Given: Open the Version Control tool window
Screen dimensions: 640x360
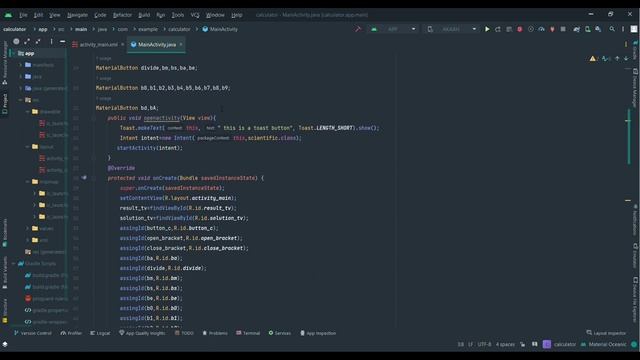Looking at the screenshot, I should pyautogui.click(x=33, y=333).
